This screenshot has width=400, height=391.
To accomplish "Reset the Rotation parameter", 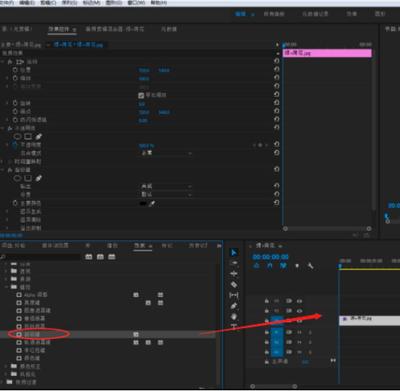I will tap(276, 103).
